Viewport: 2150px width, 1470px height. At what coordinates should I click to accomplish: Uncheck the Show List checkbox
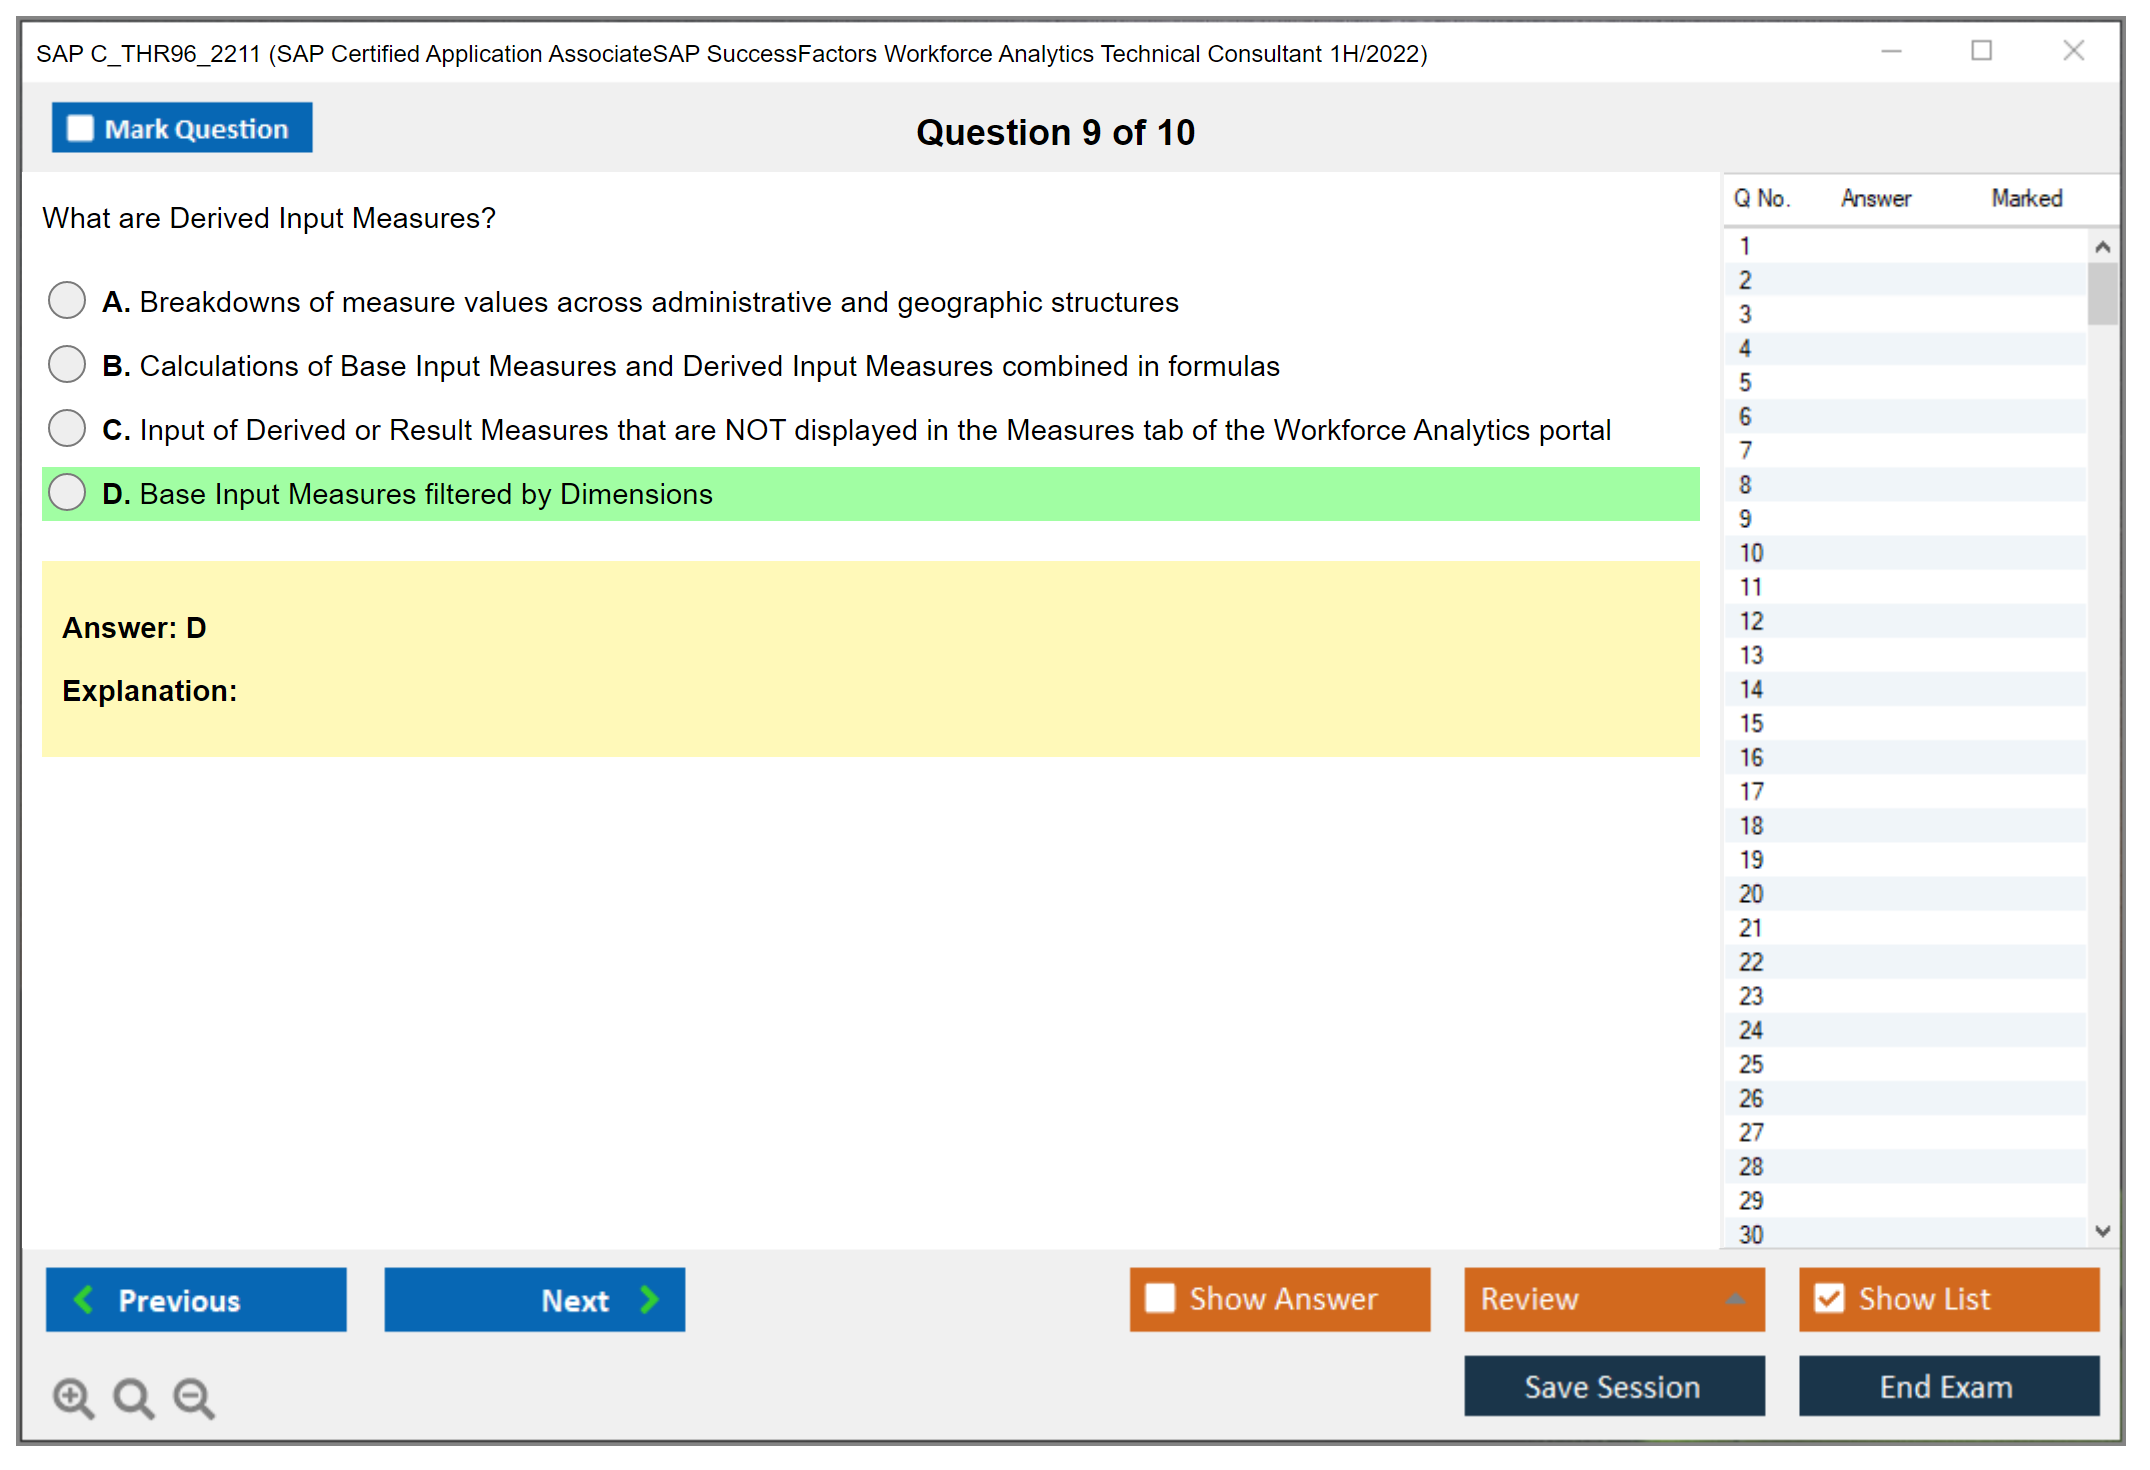tap(1829, 1298)
